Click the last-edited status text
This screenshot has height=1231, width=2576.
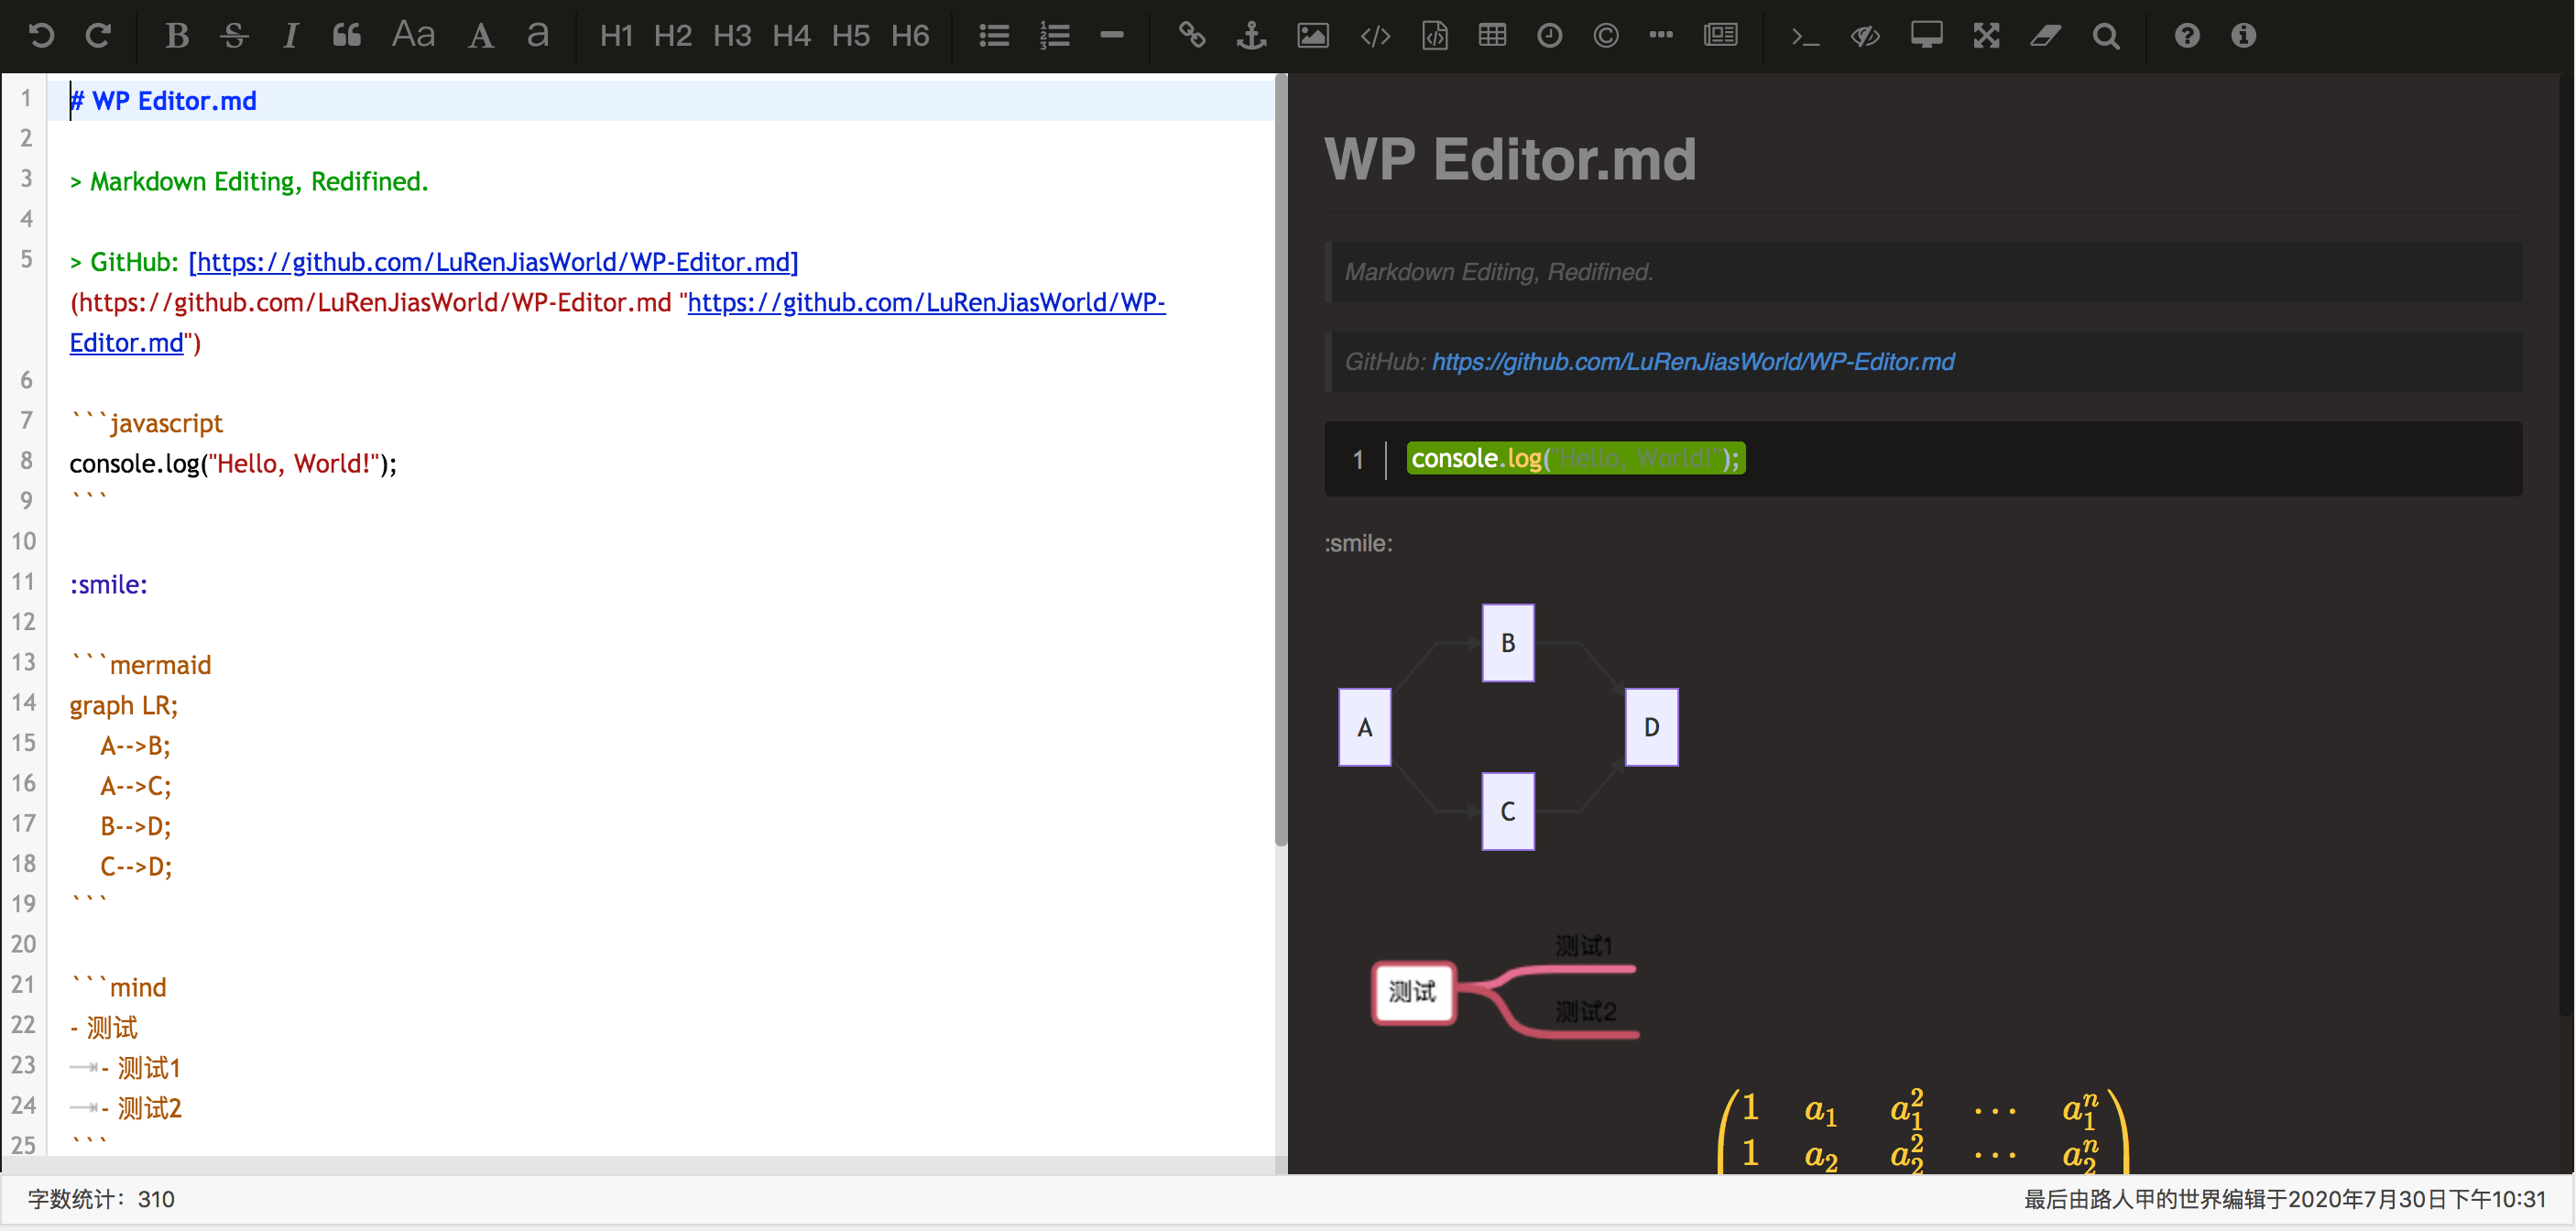(x=2285, y=1199)
